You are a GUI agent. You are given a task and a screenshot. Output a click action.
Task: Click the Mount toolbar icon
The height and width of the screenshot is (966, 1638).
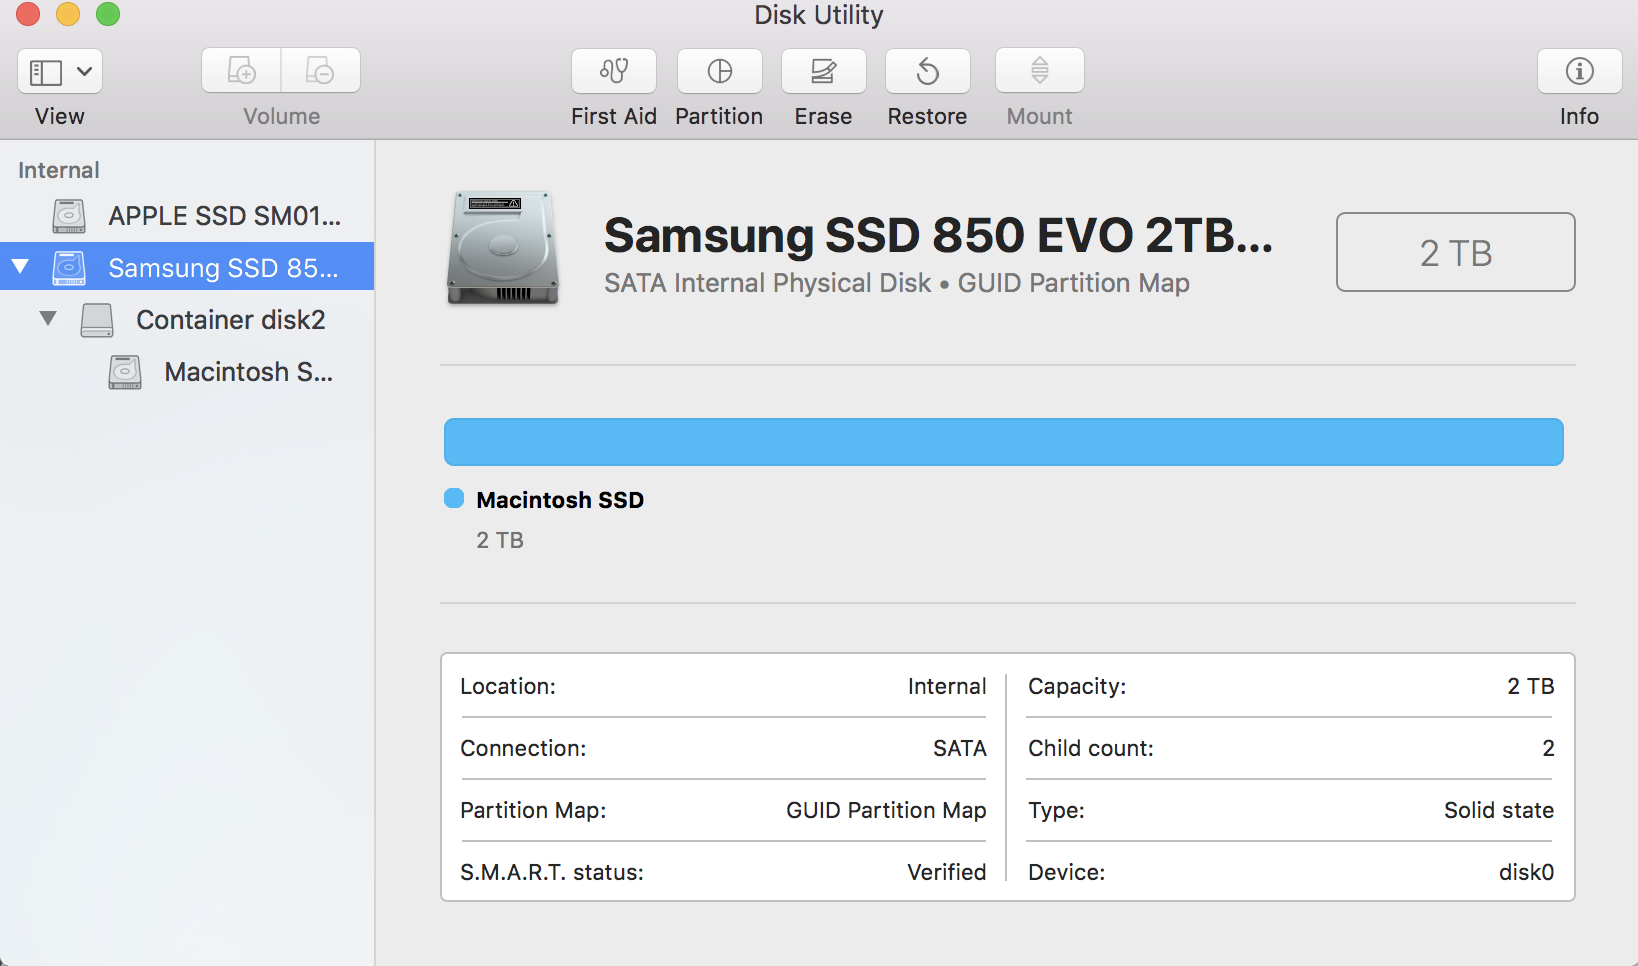(1040, 71)
